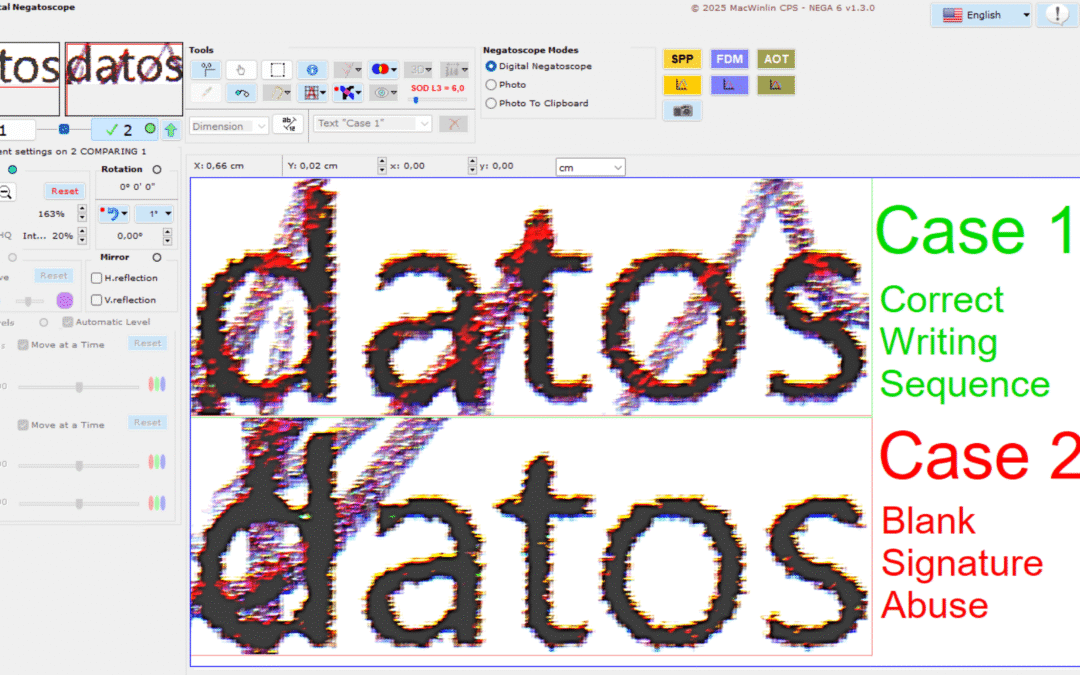Click the measurement scale tool icon
The height and width of the screenshot is (675, 1080).
click(454, 70)
